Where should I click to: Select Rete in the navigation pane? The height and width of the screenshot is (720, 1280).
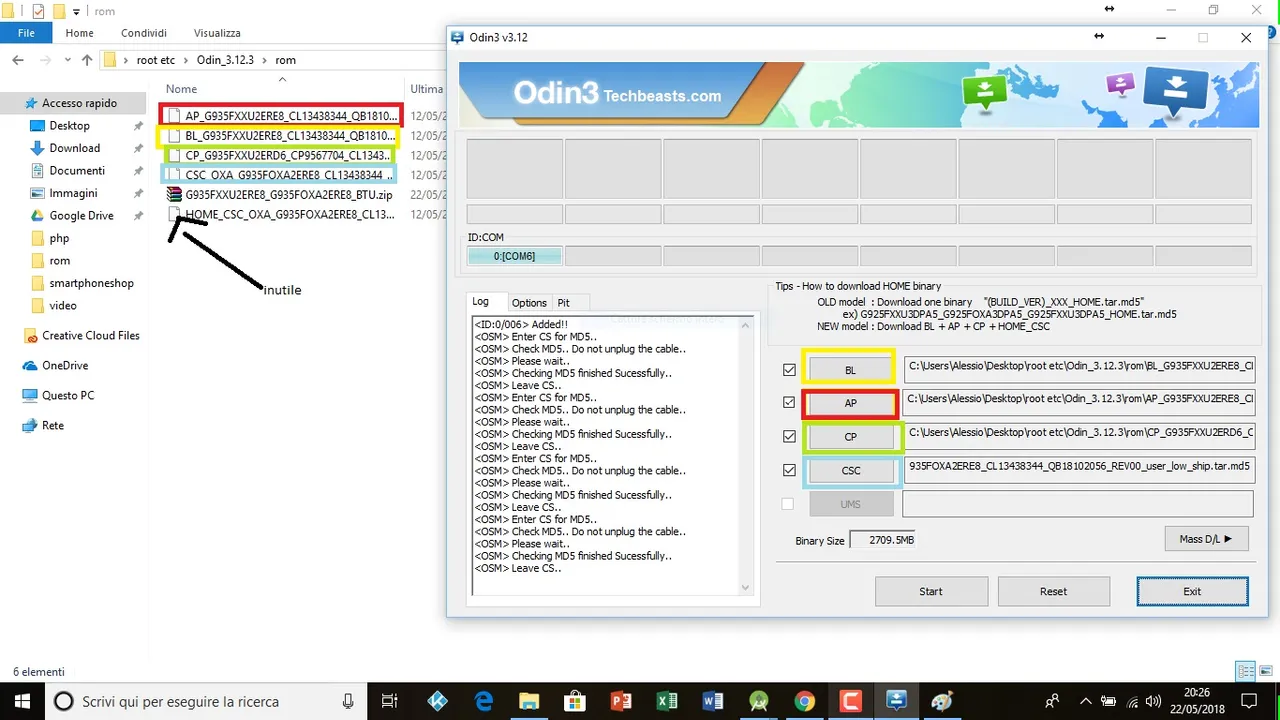click(x=53, y=426)
